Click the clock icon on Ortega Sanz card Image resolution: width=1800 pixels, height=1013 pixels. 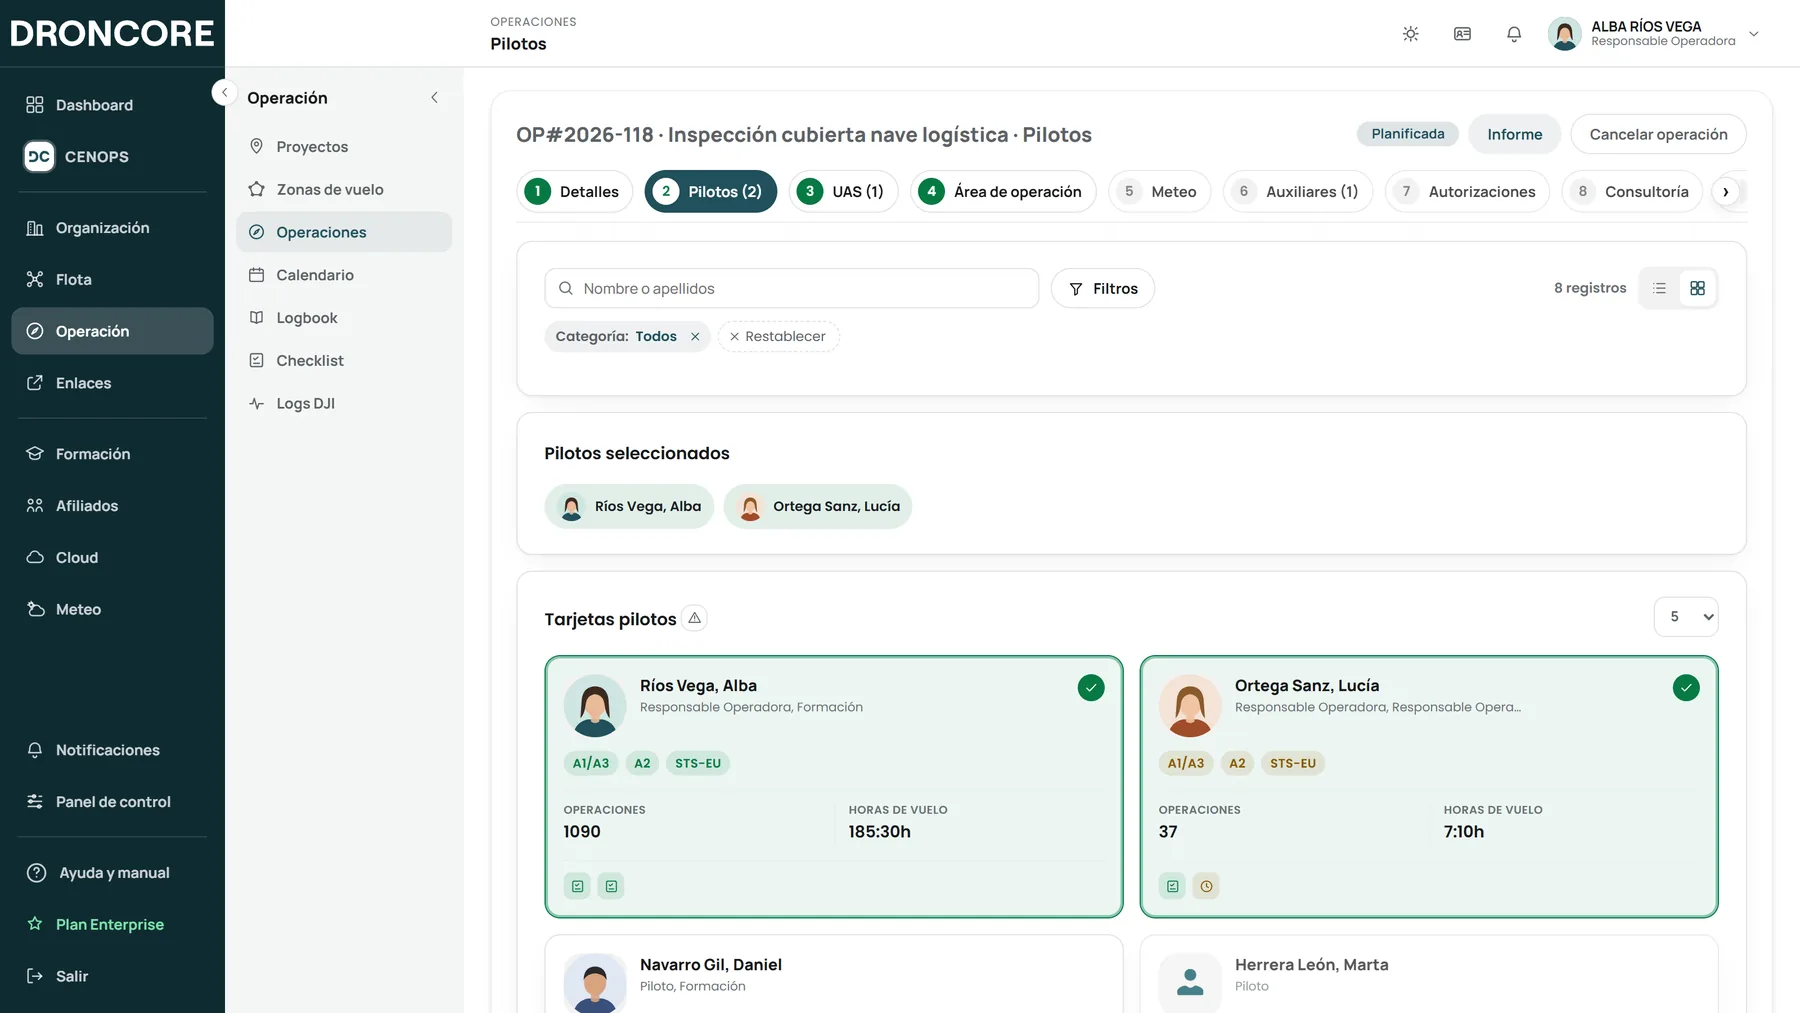click(1206, 886)
